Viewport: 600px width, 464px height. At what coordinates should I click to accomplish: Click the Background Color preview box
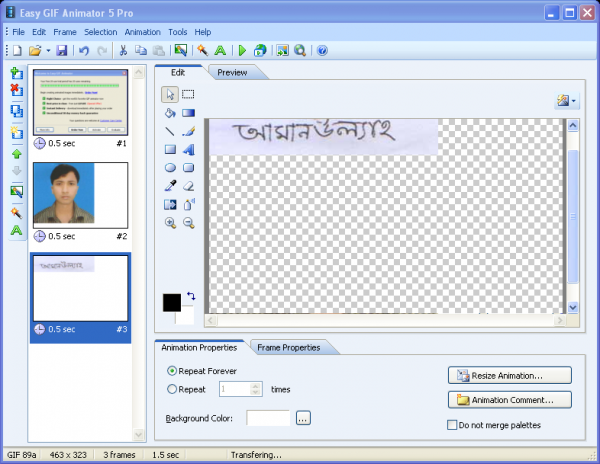coord(268,418)
